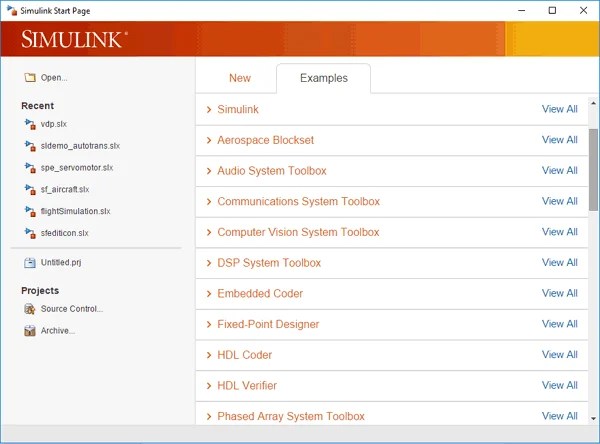Open the recent file spe_servomotor.slx
The width and height of the screenshot is (600, 444).
pos(77,168)
